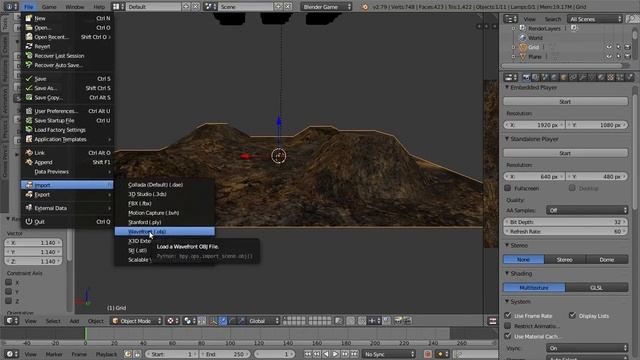Click the Grid mesh icon in outliner

click(522, 47)
